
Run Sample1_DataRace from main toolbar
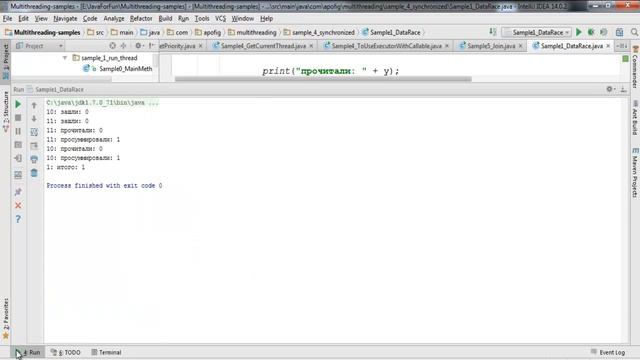tap(578, 32)
